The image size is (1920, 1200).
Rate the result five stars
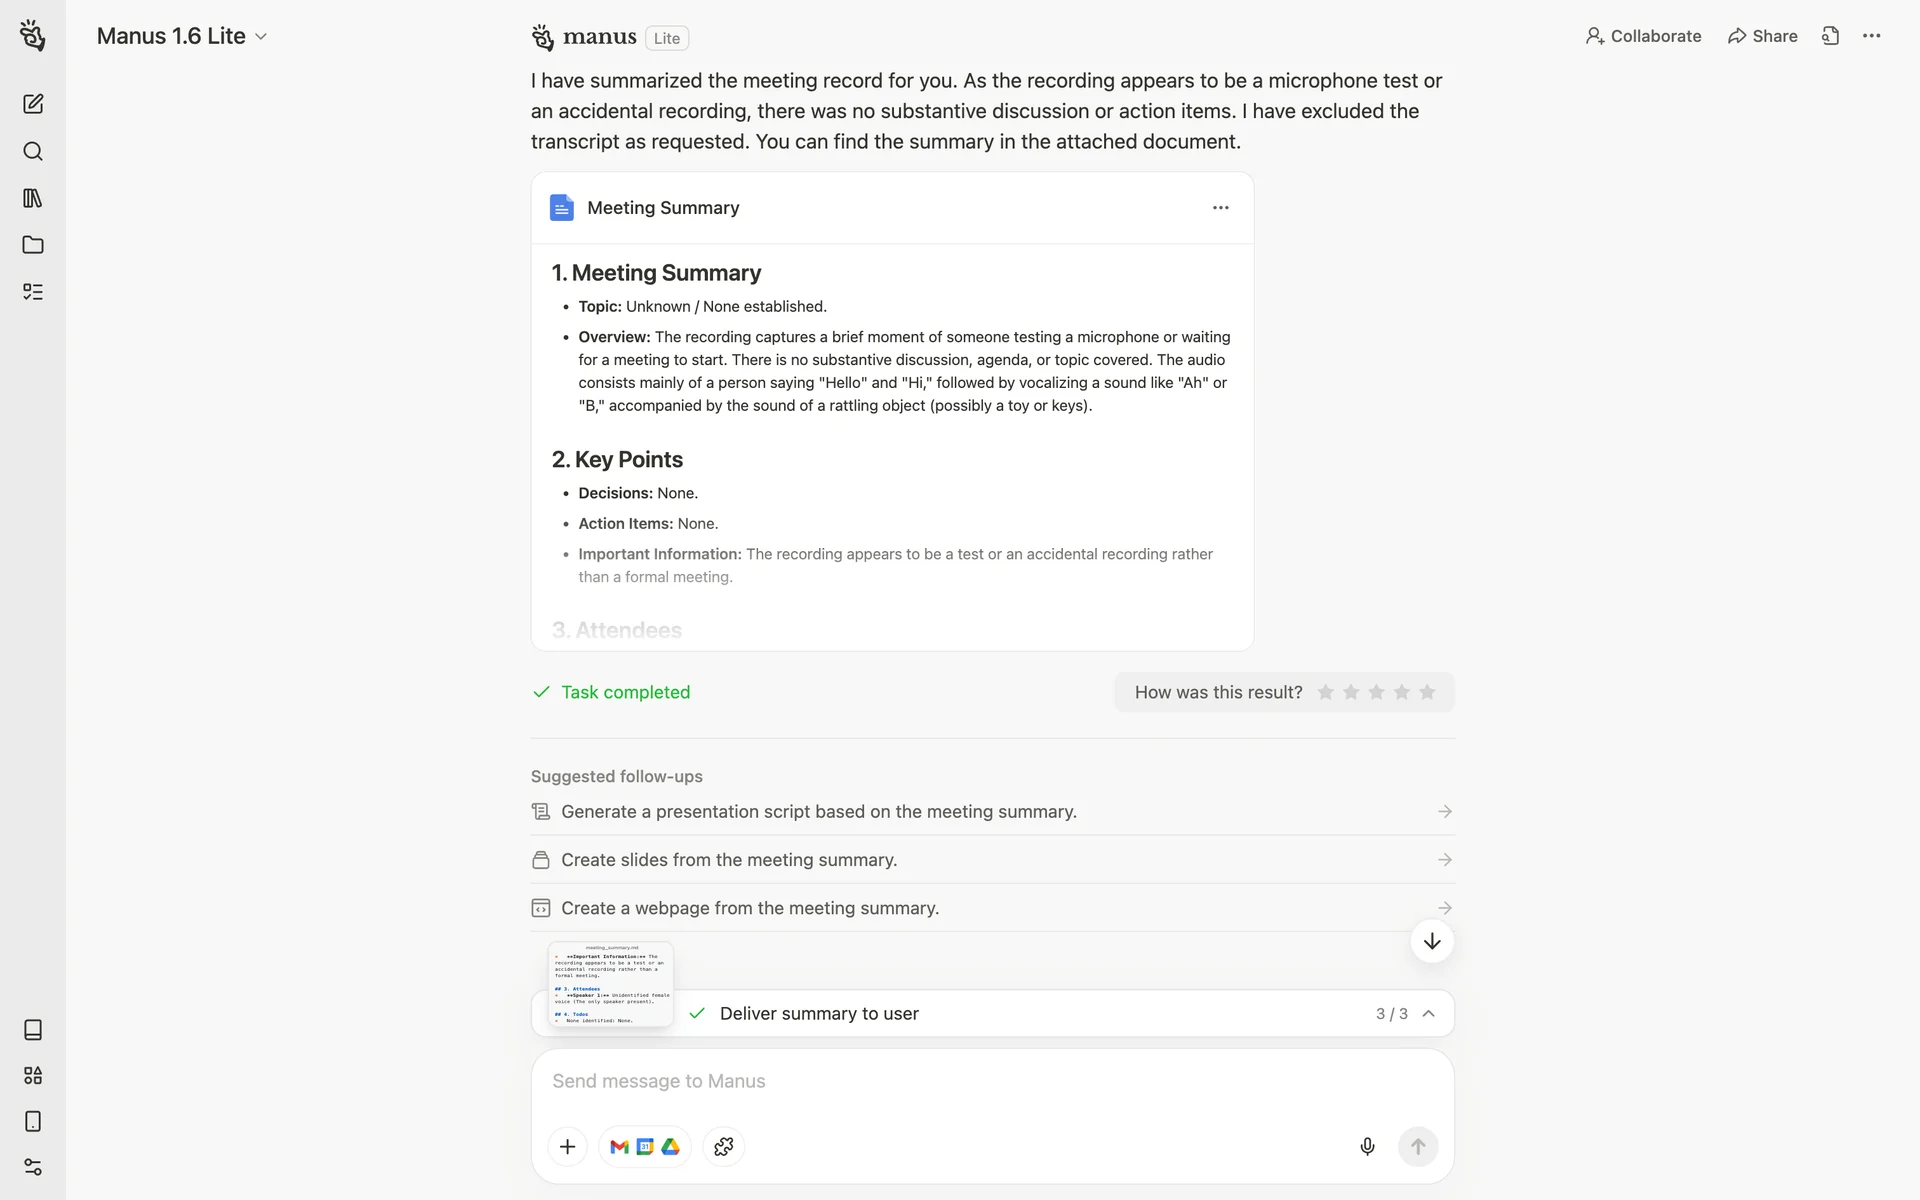click(1427, 692)
